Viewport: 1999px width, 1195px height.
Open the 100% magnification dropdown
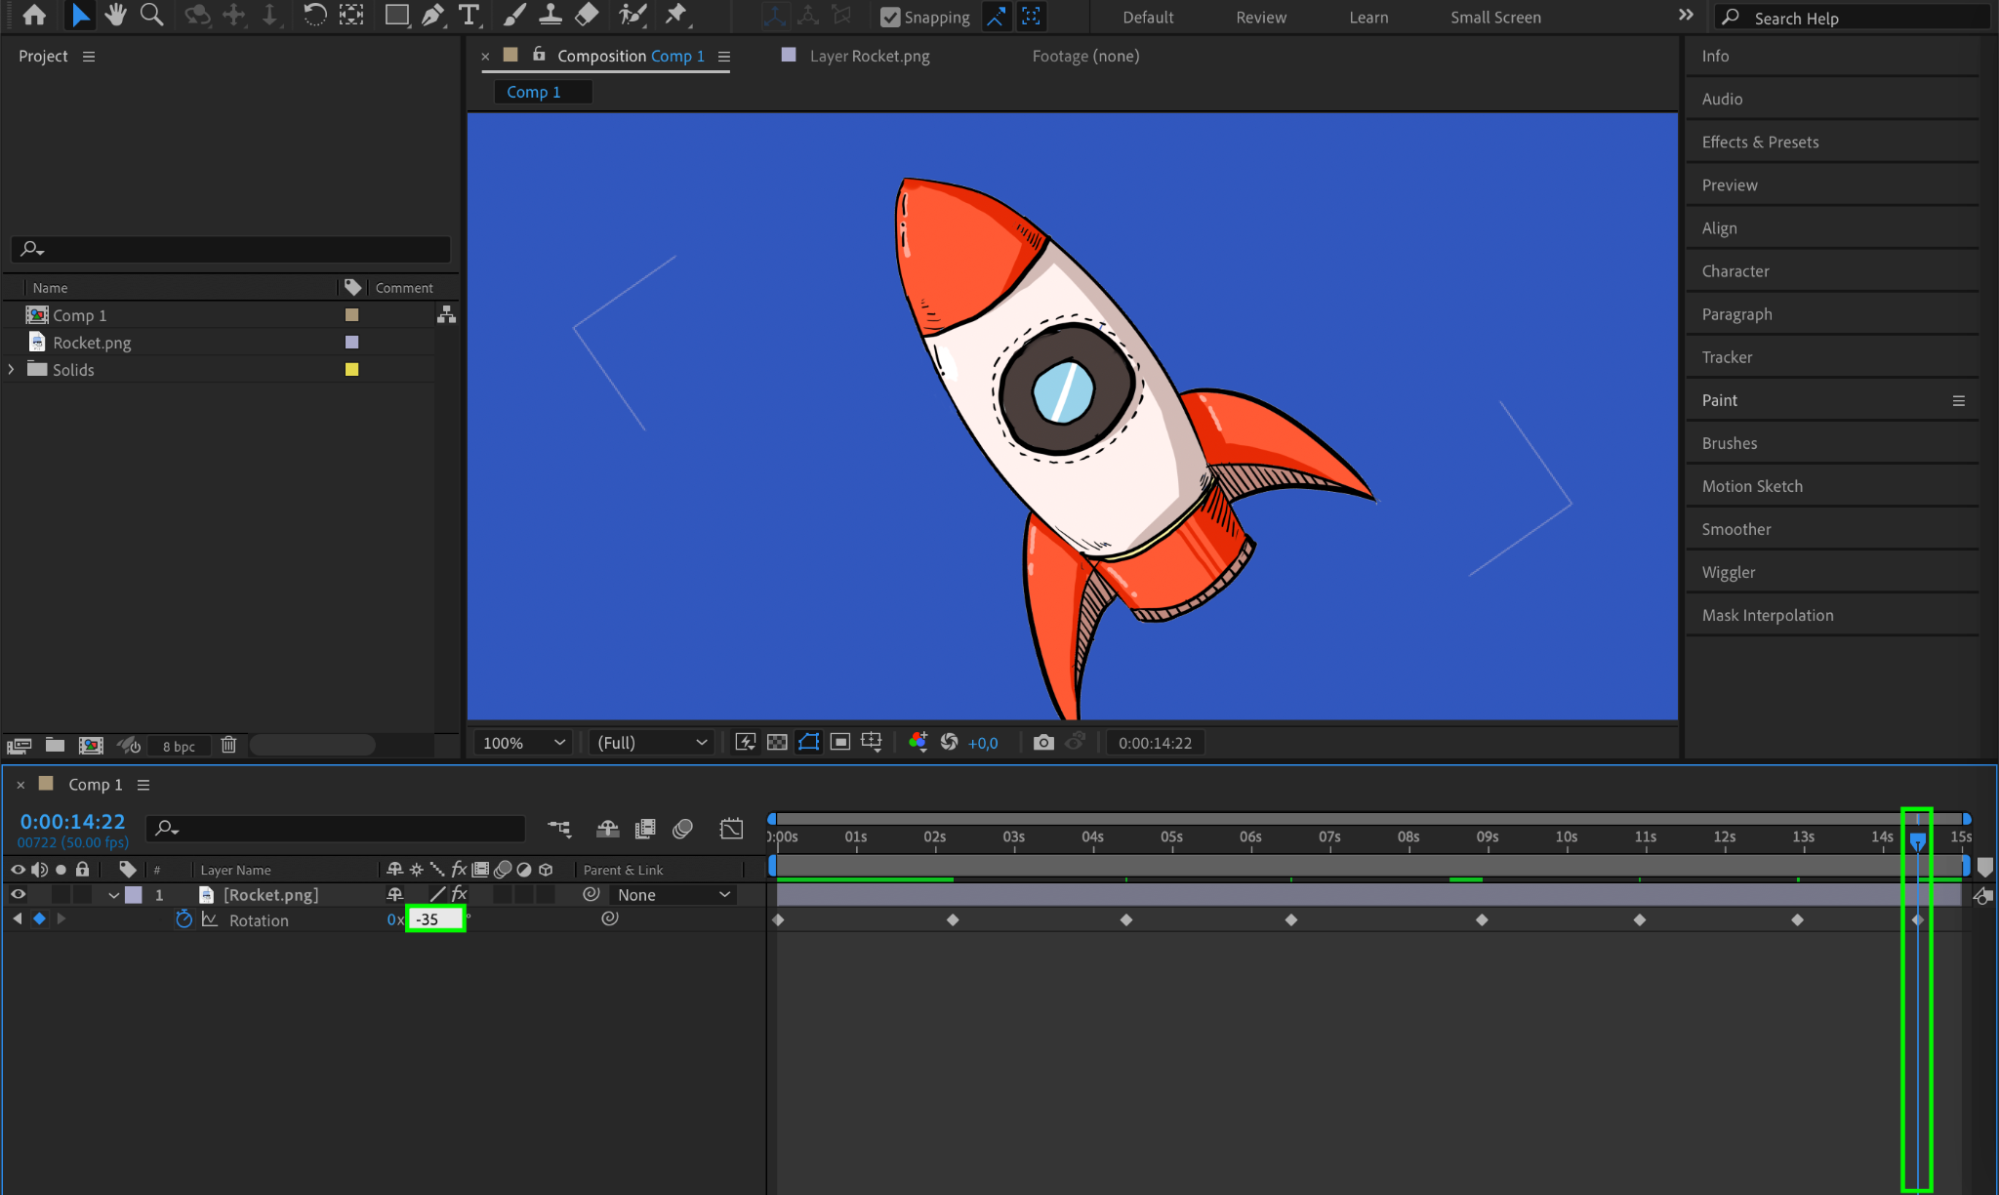click(523, 743)
